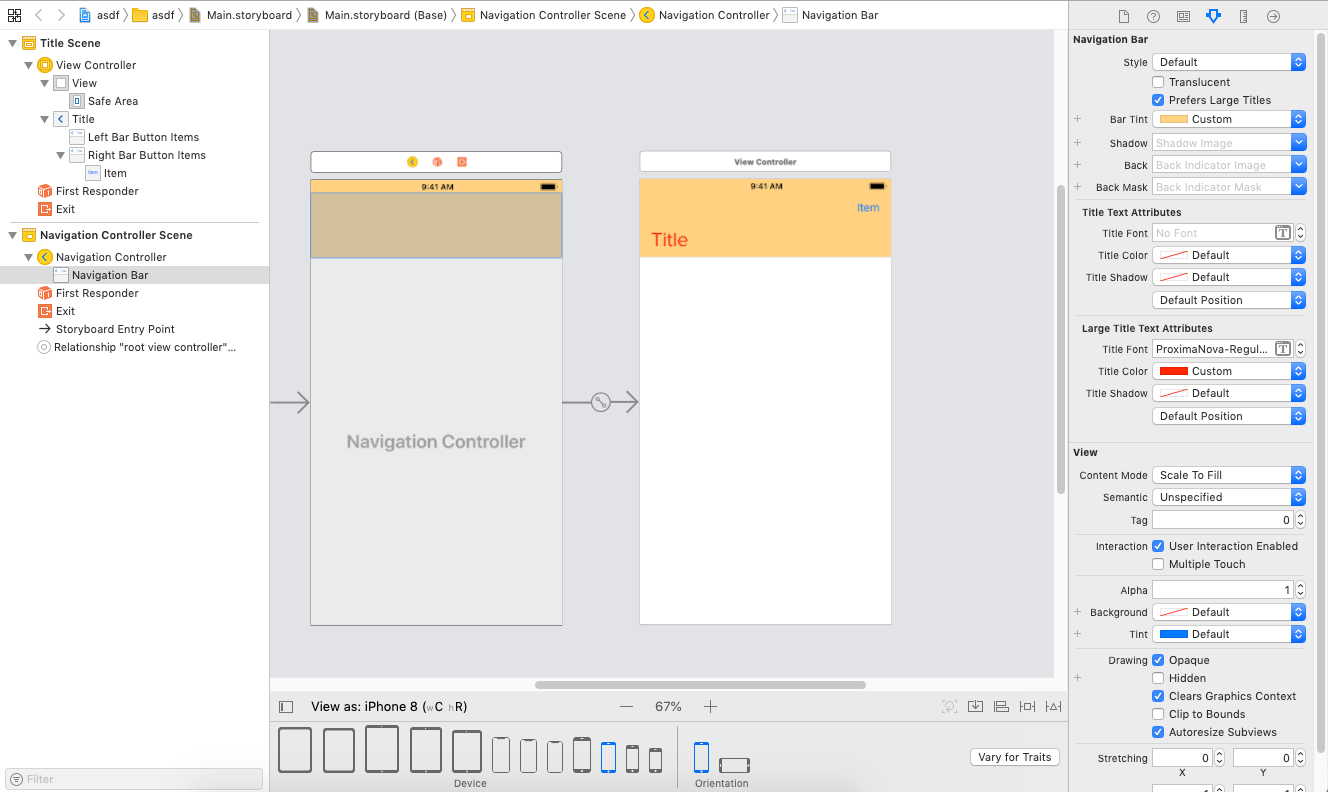Open the Shadow Image dropdown
Screen dimensions: 1328x792
[x=1229, y=143]
